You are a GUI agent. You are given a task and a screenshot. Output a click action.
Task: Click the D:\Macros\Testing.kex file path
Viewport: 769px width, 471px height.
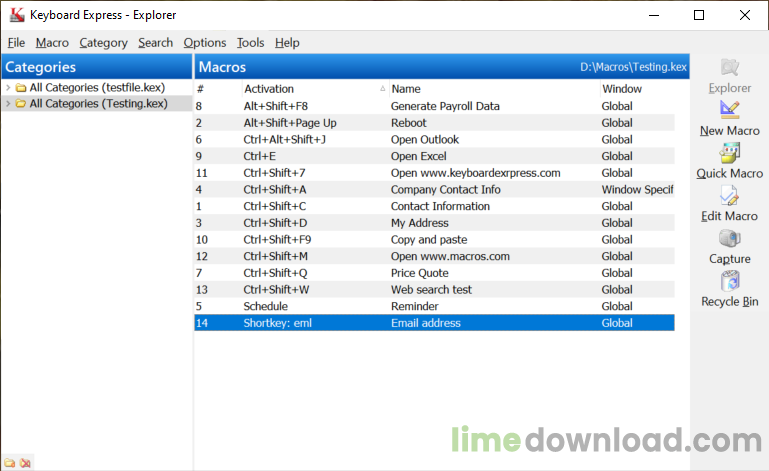click(633, 67)
